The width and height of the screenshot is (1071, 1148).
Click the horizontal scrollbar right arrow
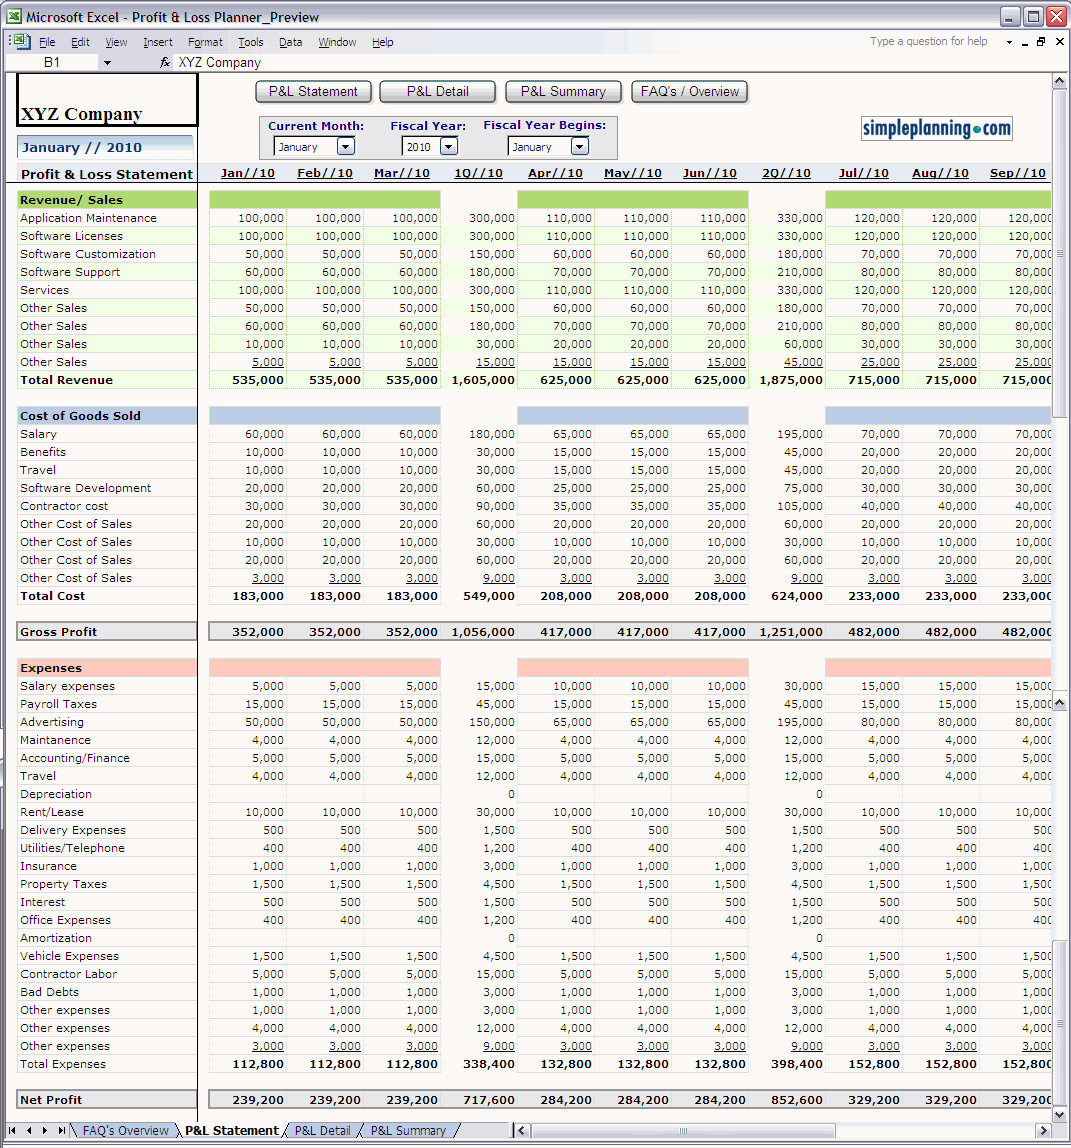[1043, 1130]
